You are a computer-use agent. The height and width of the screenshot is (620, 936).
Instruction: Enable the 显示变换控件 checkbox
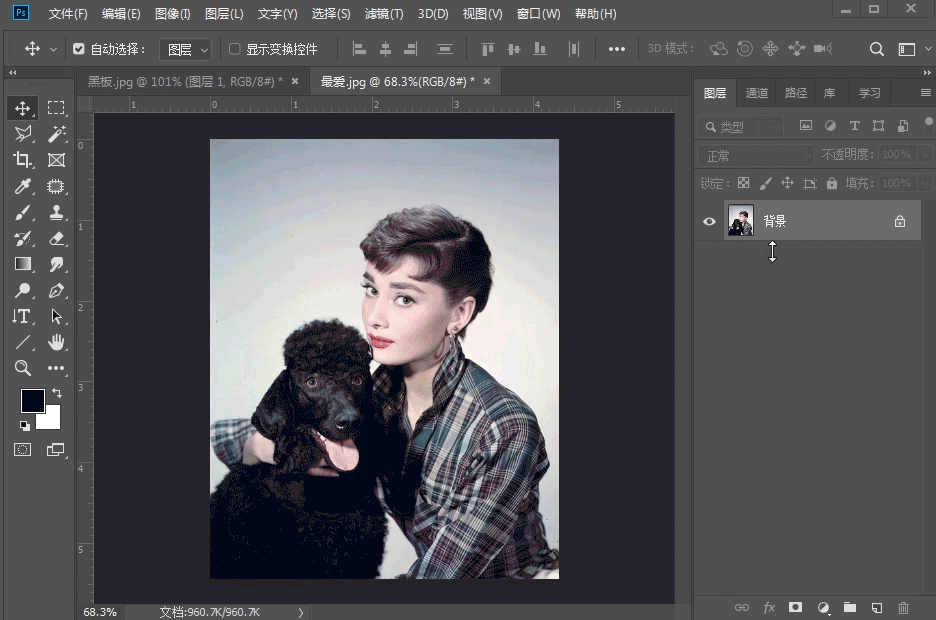tap(235, 49)
